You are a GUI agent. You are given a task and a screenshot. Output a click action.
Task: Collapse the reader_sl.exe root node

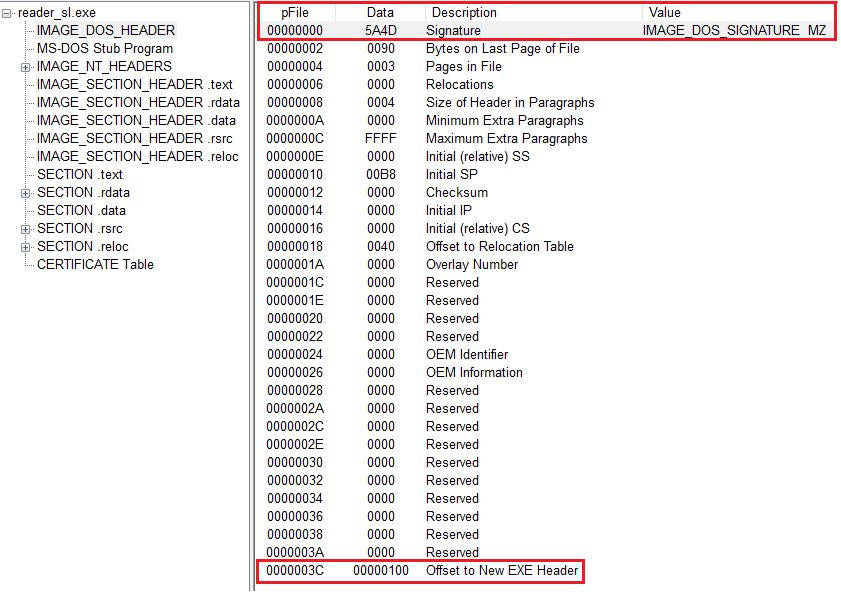click(6, 13)
